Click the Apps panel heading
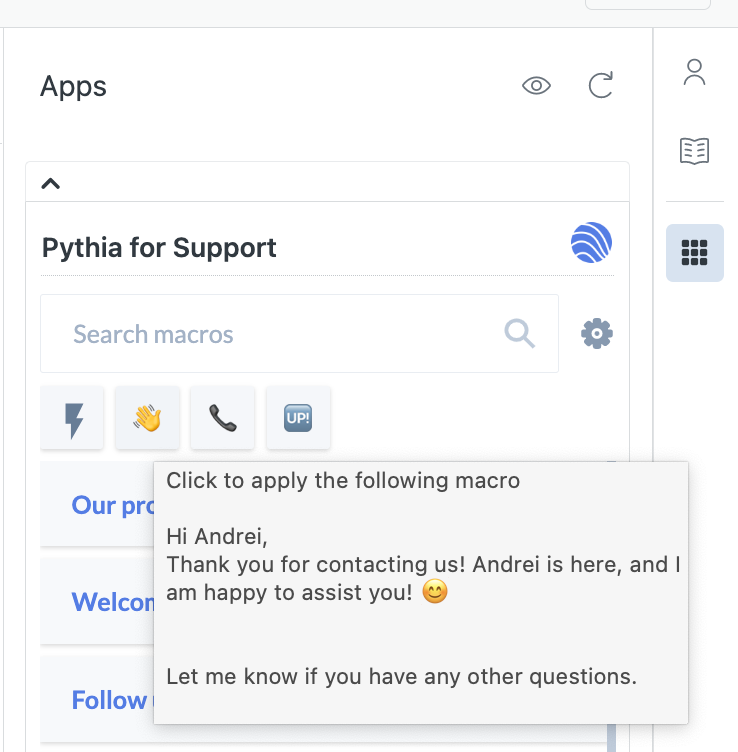Image resolution: width=738 pixels, height=752 pixels. point(73,87)
